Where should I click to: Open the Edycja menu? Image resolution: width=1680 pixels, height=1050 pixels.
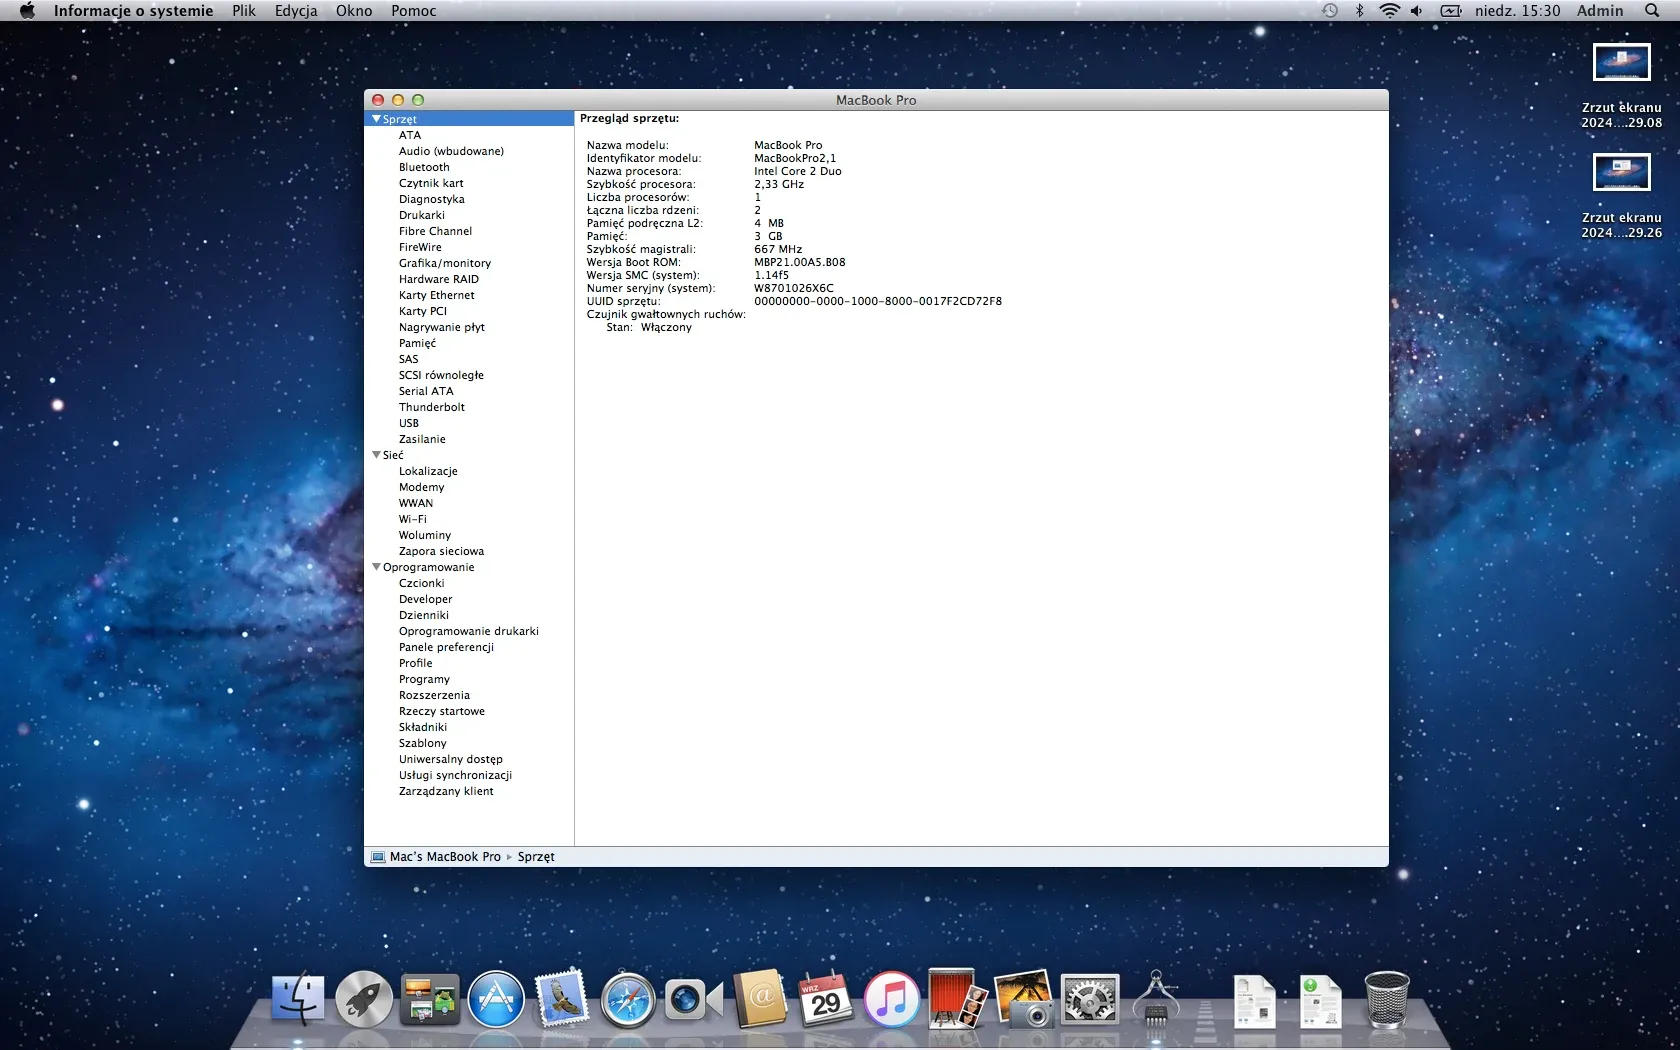pyautogui.click(x=296, y=11)
